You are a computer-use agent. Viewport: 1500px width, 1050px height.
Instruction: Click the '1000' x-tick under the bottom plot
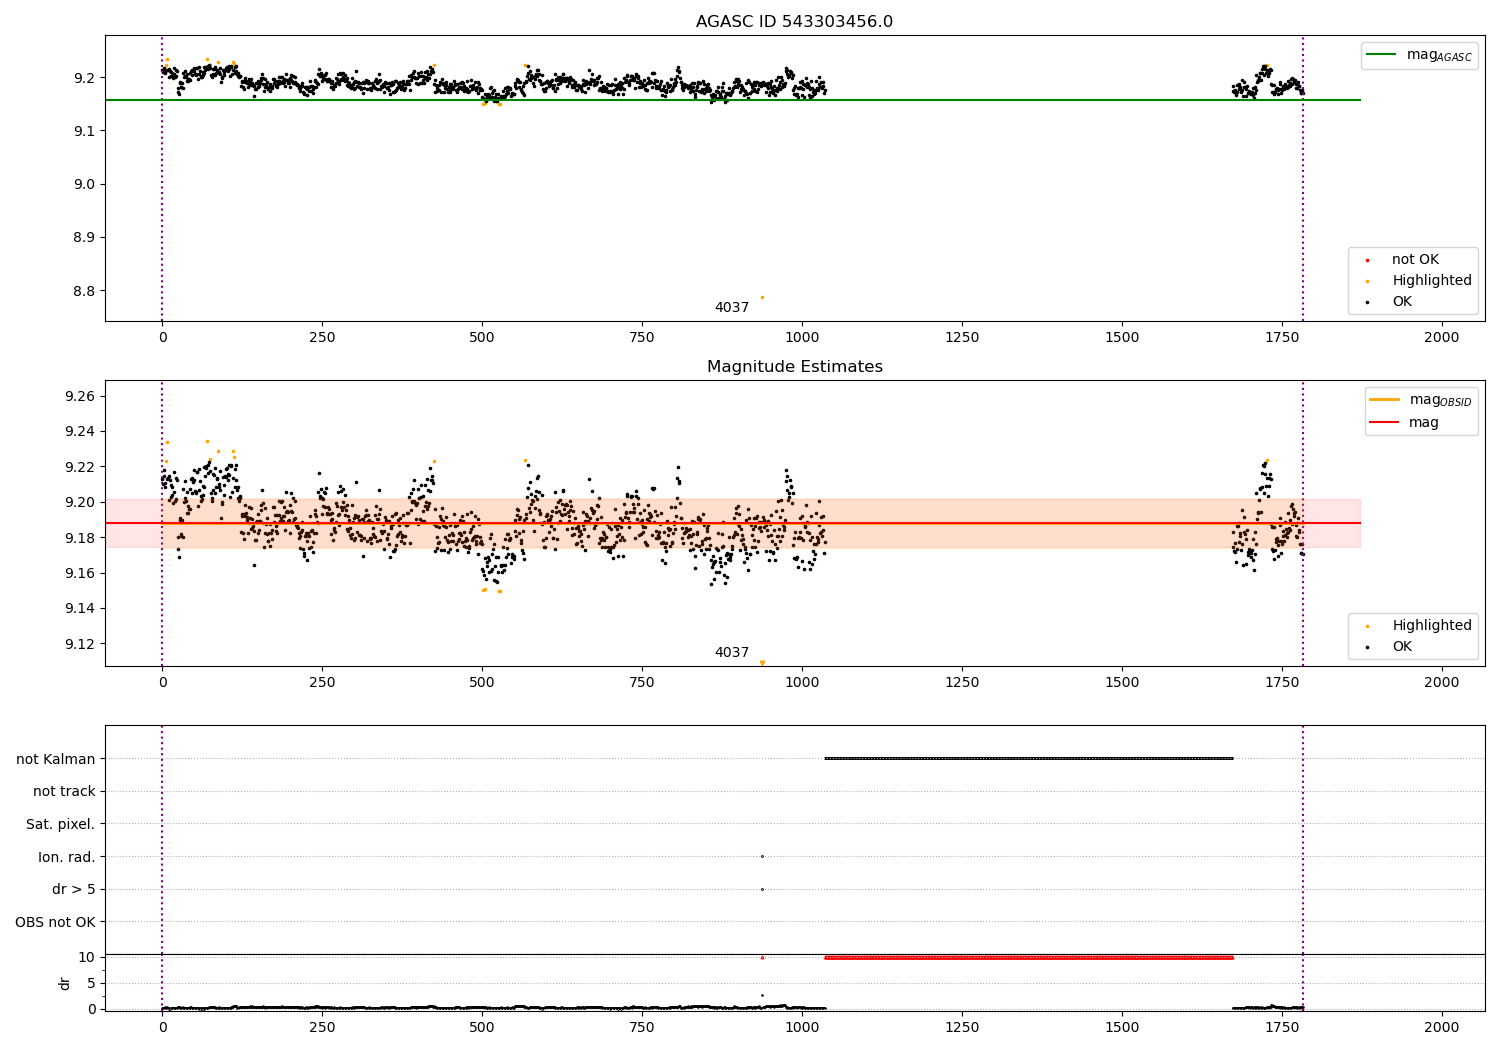click(802, 1027)
